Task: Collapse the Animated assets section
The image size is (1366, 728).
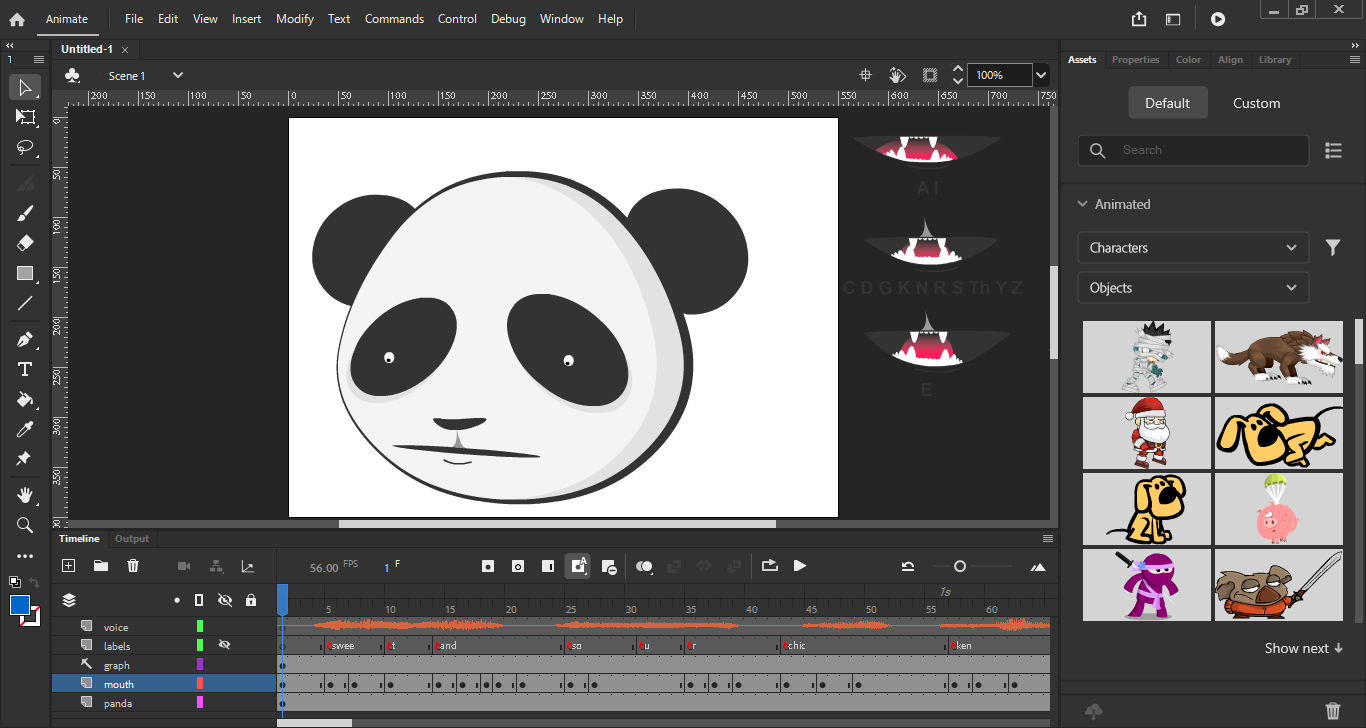Action: pos(1082,204)
